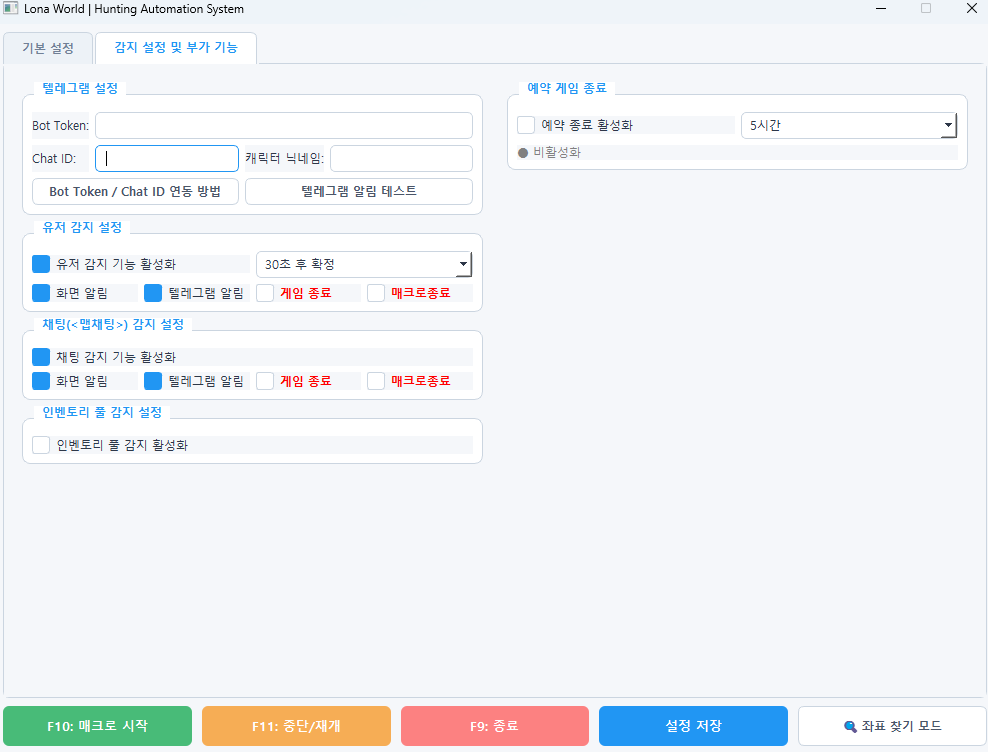Click F11: 중단/재개 orange button
This screenshot has width=988, height=752.
pyautogui.click(x=296, y=726)
